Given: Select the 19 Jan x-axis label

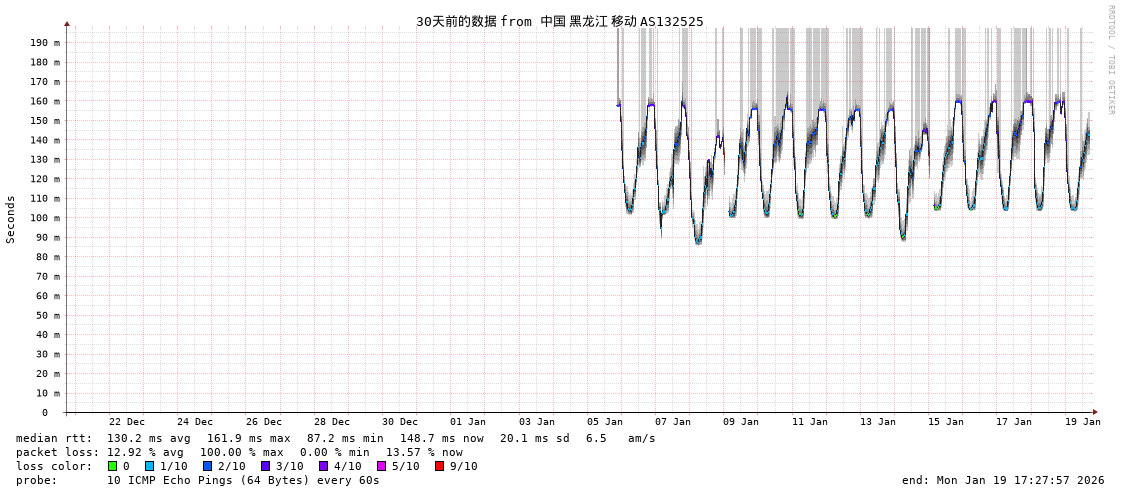Looking at the screenshot, I should [1082, 422].
